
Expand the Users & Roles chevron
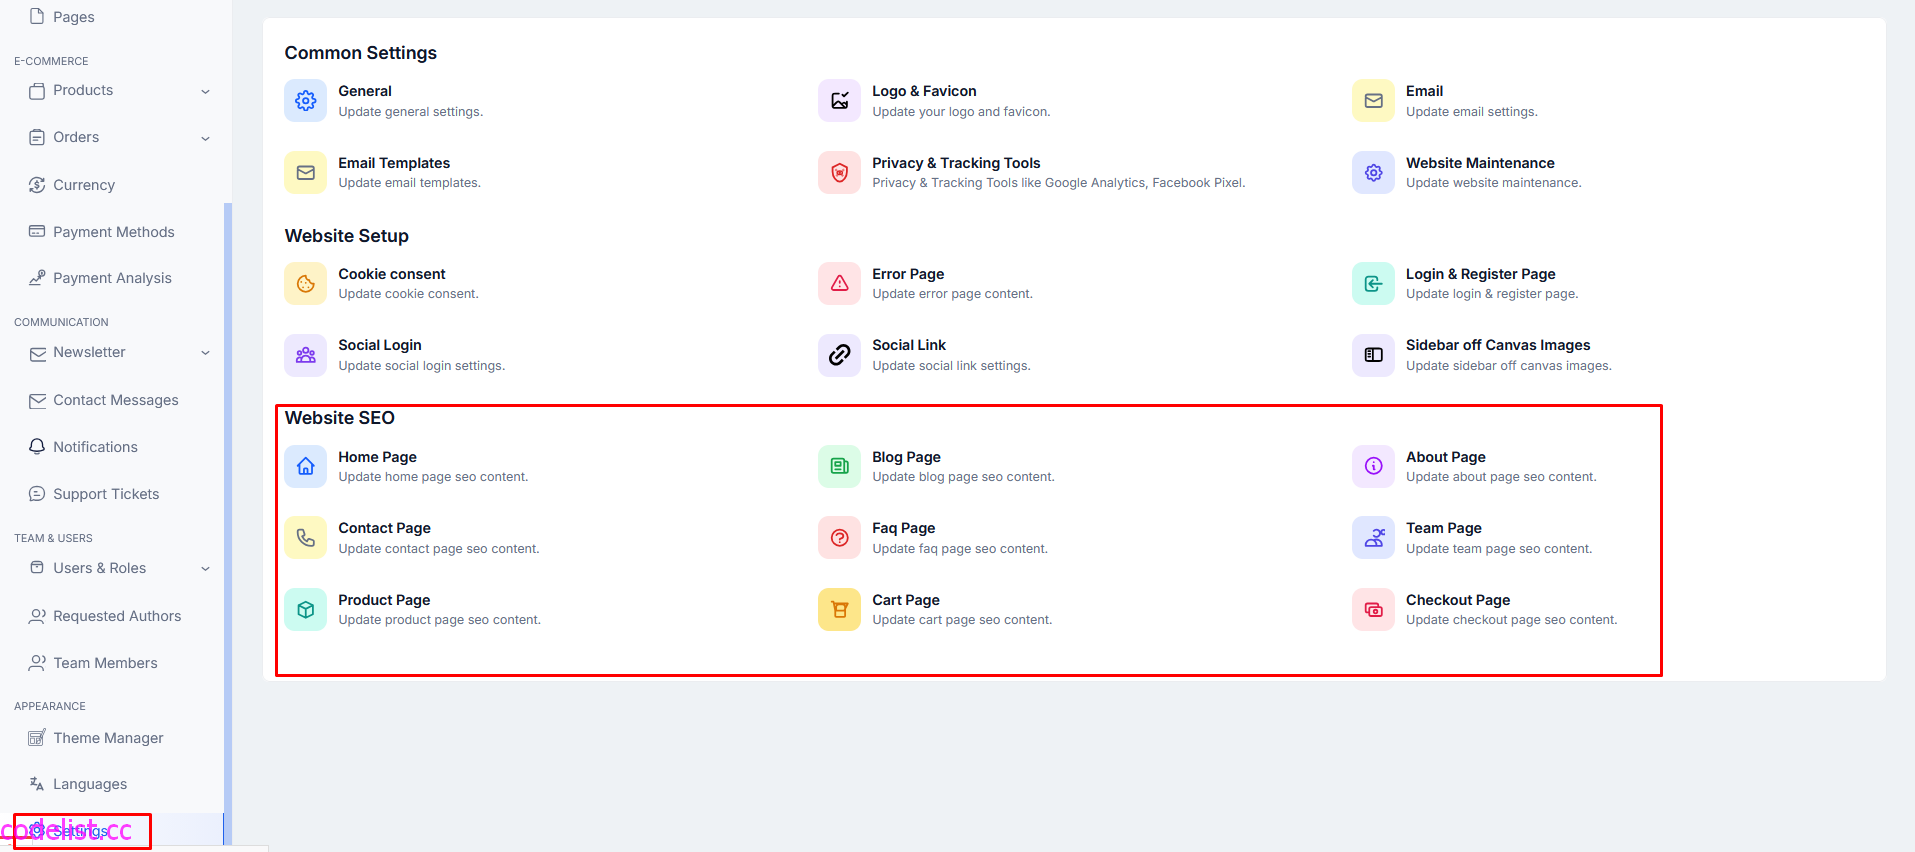pyautogui.click(x=205, y=569)
